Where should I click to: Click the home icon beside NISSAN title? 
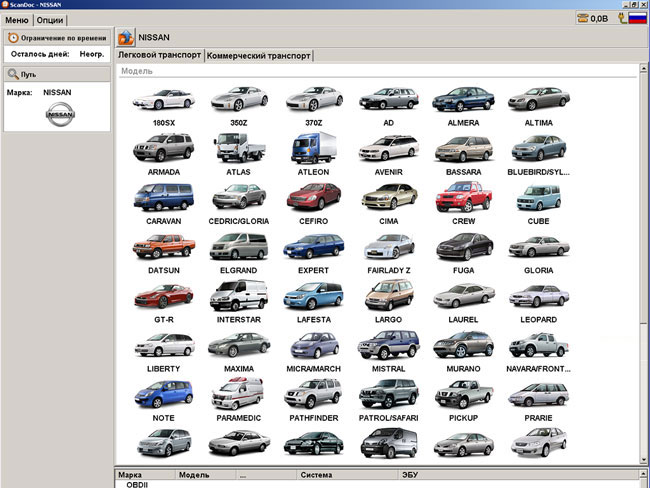tap(126, 38)
